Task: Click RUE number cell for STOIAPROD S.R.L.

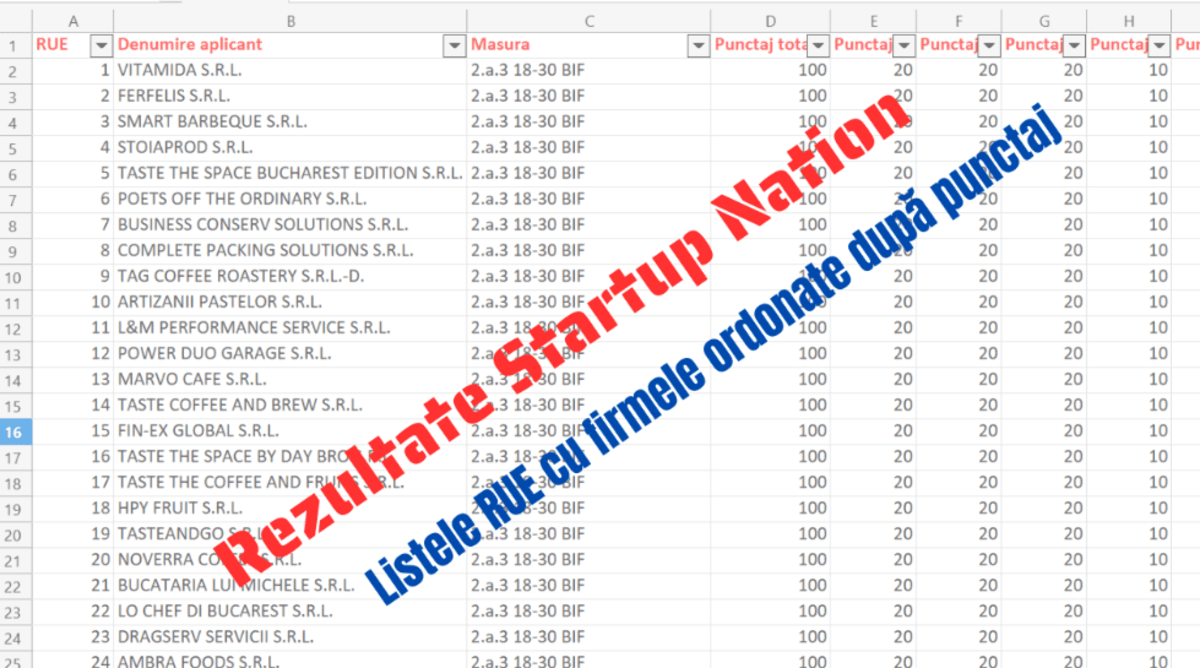Action: click(x=73, y=148)
